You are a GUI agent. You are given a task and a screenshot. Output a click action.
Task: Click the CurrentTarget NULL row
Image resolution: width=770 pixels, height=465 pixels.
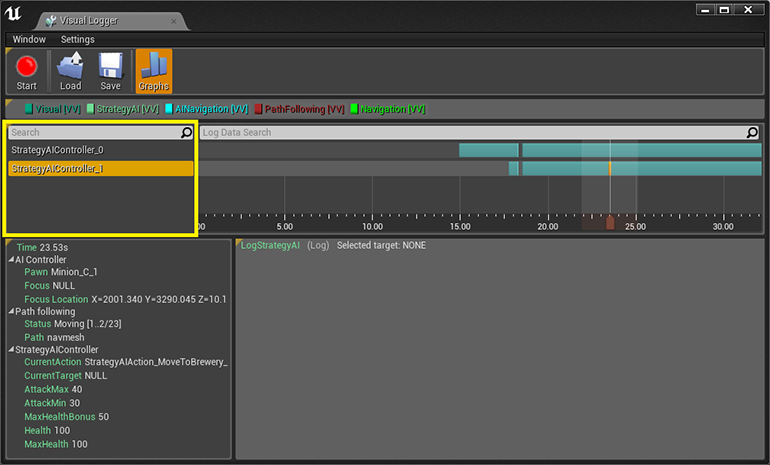[x=65, y=376]
